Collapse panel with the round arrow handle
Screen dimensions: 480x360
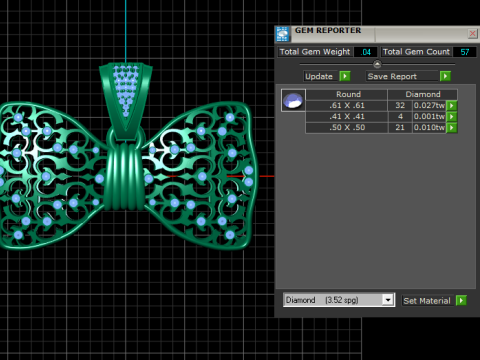pos(377,64)
